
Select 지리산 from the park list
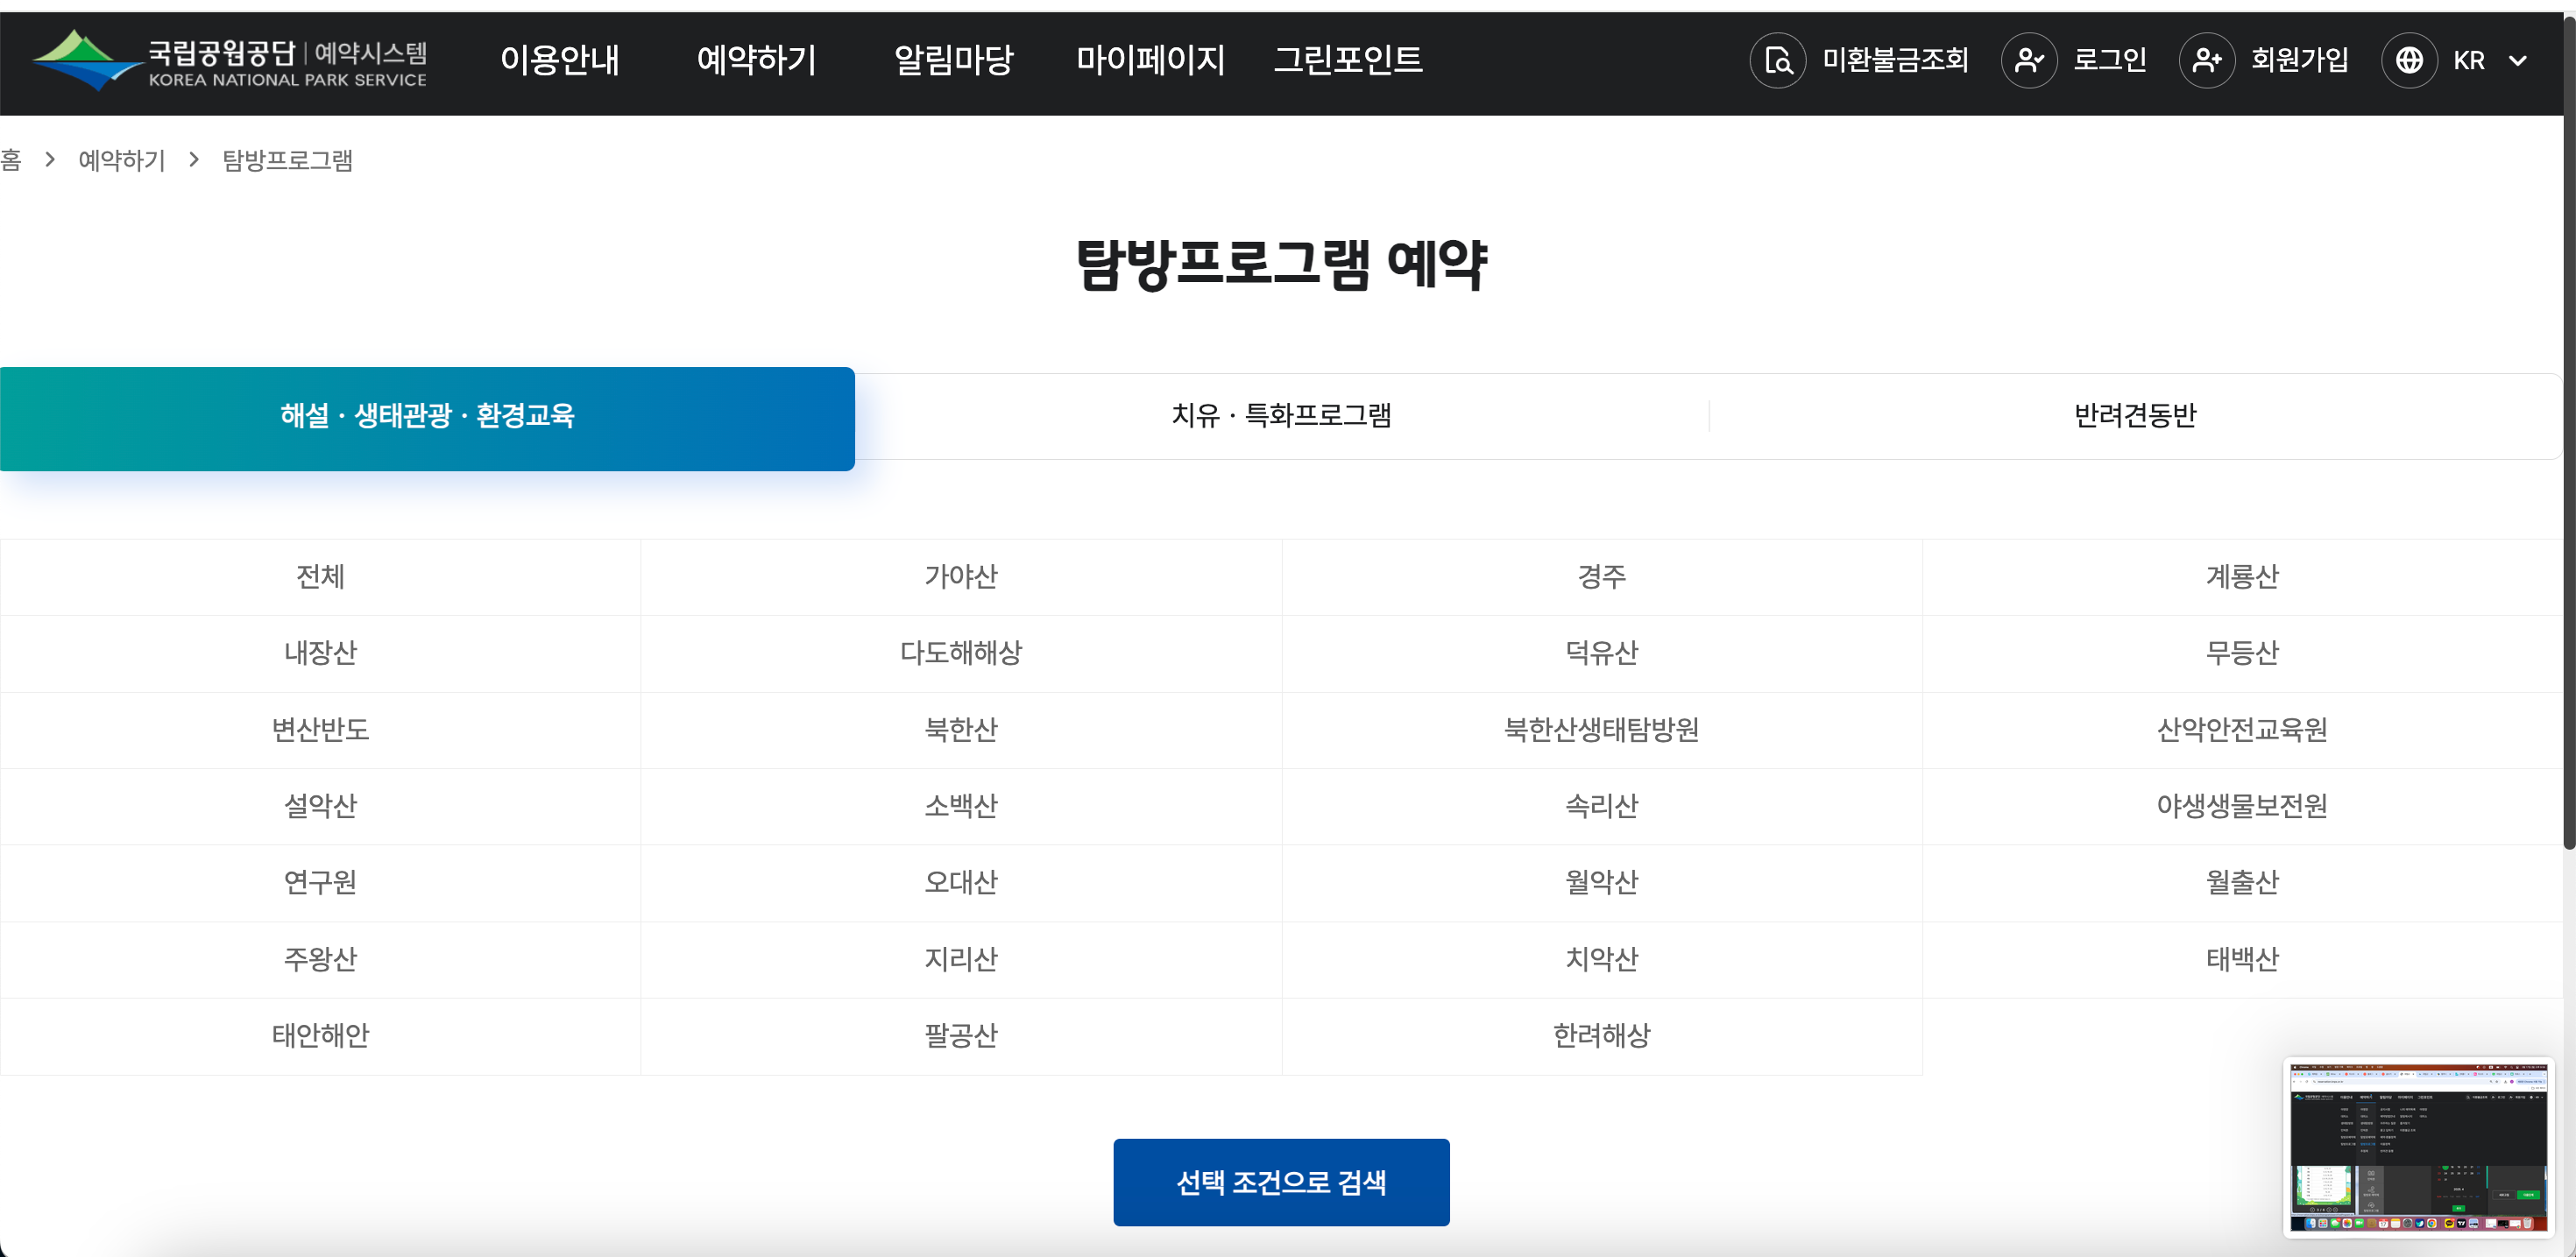pos(961,959)
